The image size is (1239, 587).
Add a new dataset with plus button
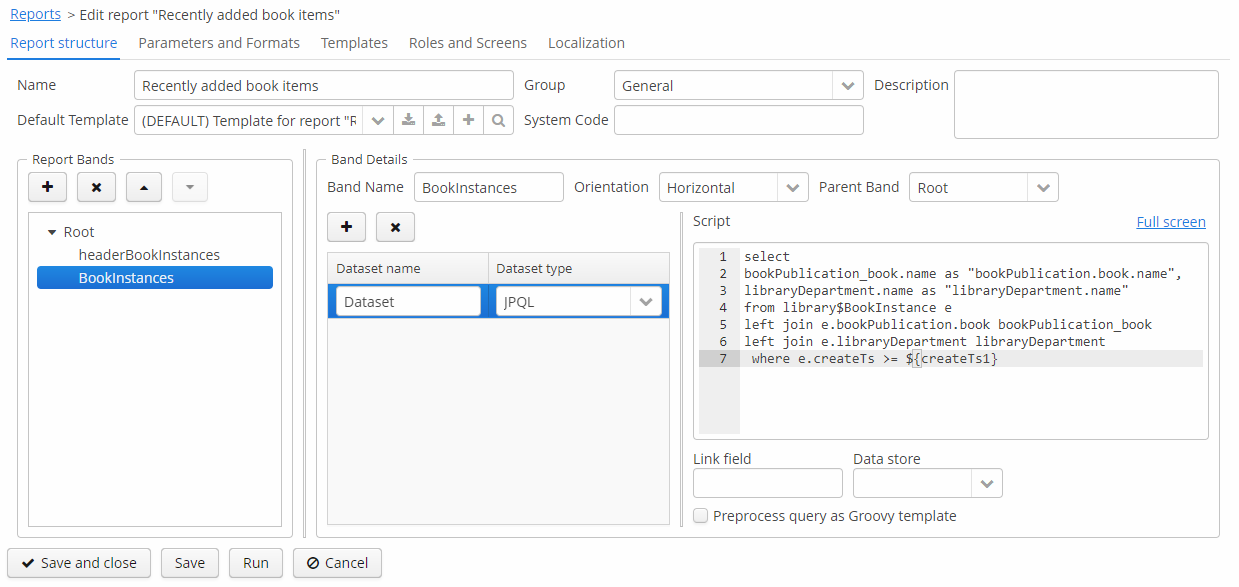point(346,227)
